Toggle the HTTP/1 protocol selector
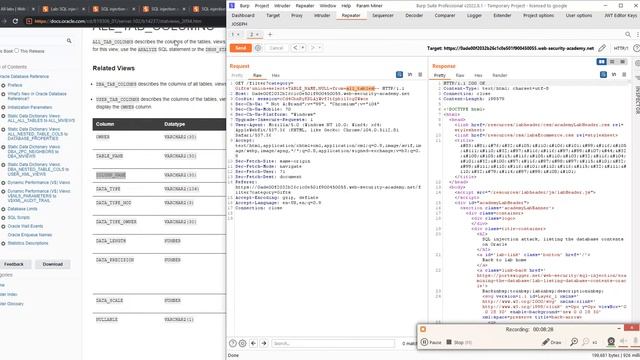This screenshot has width=640, height=360. pyautogui.click(x=620, y=48)
